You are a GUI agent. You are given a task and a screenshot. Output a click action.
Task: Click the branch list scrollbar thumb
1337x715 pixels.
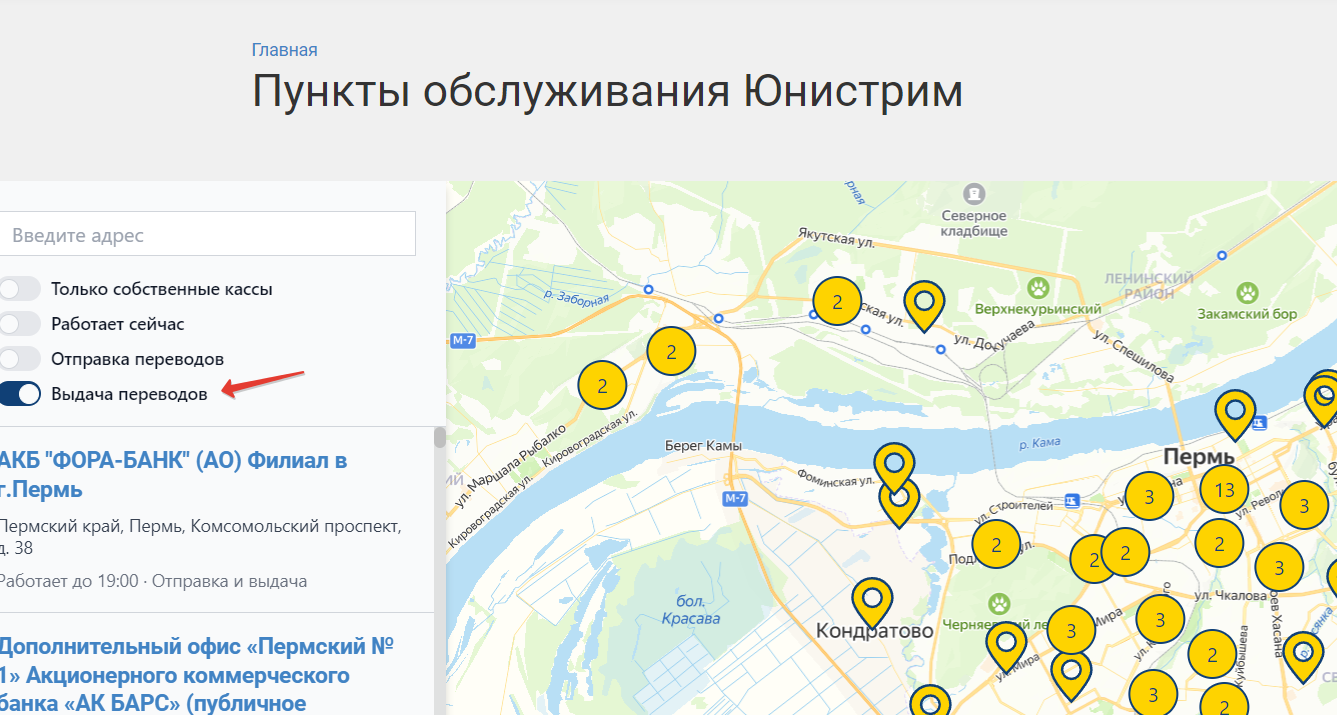pyautogui.click(x=440, y=438)
